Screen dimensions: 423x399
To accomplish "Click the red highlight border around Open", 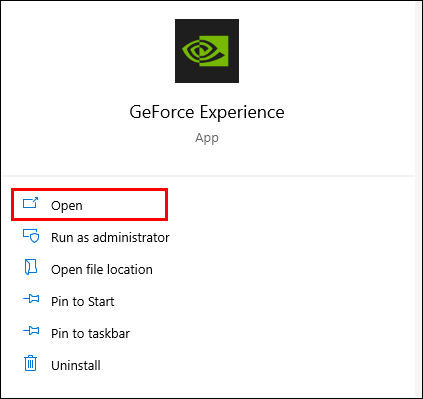I will pyautogui.click(x=89, y=190).
